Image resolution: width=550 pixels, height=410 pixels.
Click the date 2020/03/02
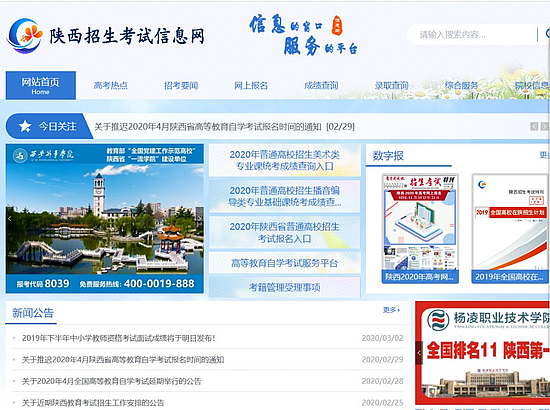[382, 338]
